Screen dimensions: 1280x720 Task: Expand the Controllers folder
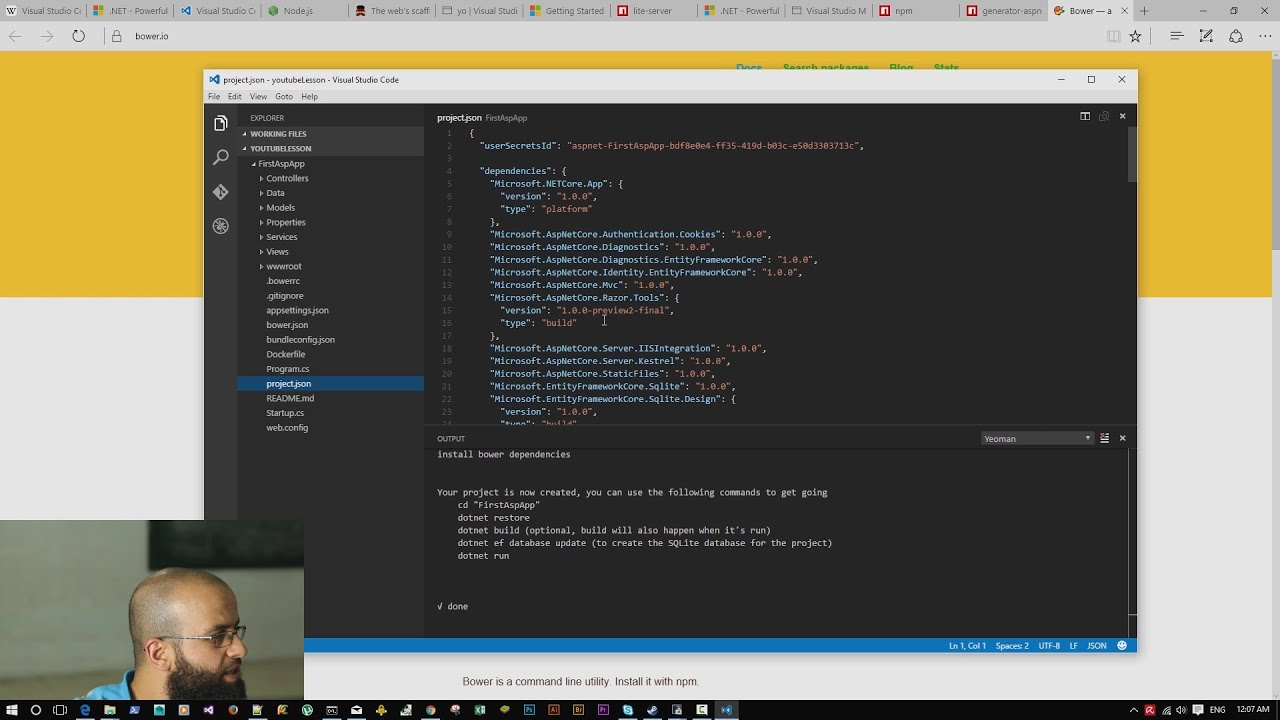[x=330, y=178]
